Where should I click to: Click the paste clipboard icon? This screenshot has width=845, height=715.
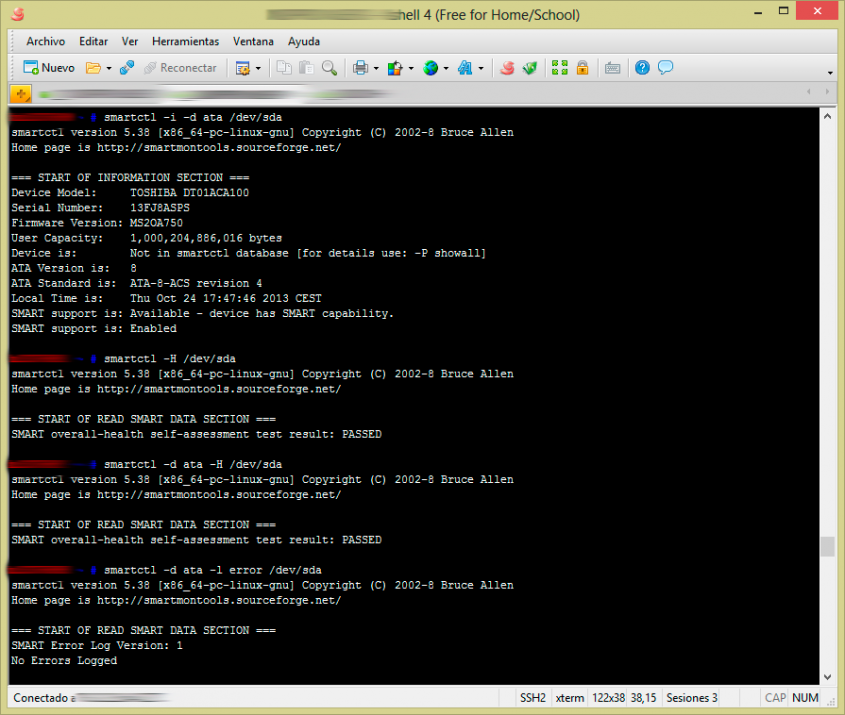(x=307, y=68)
